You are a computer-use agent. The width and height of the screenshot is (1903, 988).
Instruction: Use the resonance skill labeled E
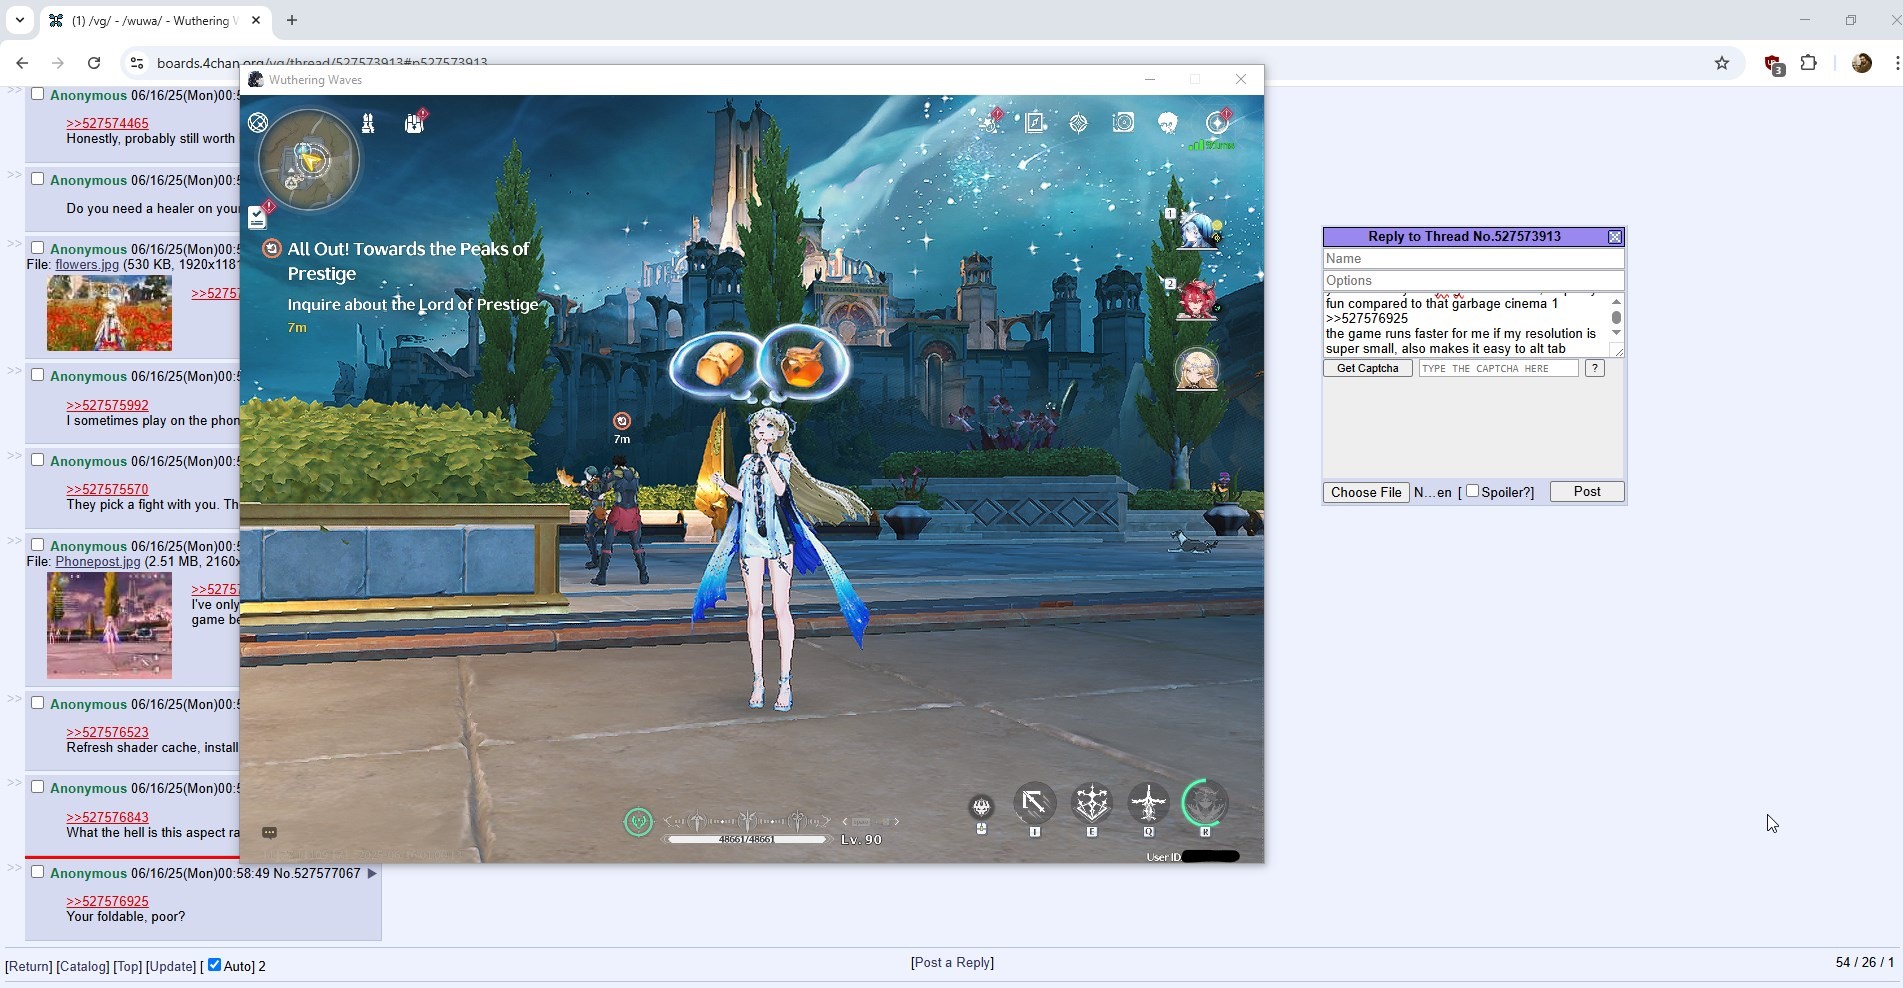tap(1091, 803)
